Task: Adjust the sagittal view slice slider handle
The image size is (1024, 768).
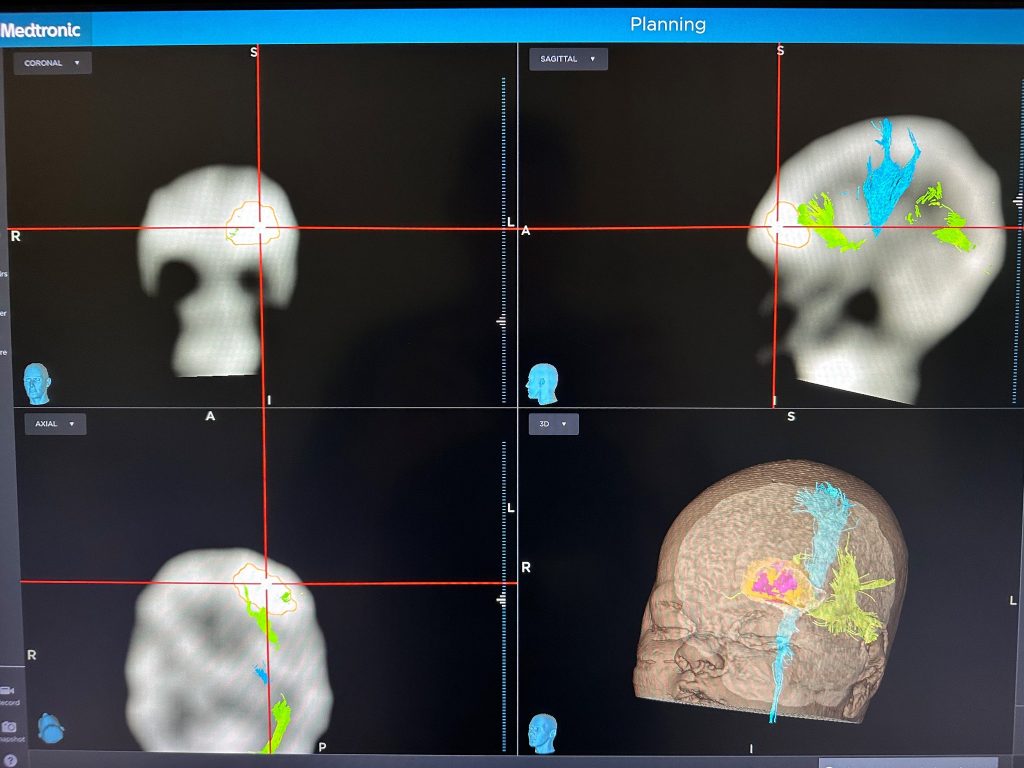Action: (1018, 201)
